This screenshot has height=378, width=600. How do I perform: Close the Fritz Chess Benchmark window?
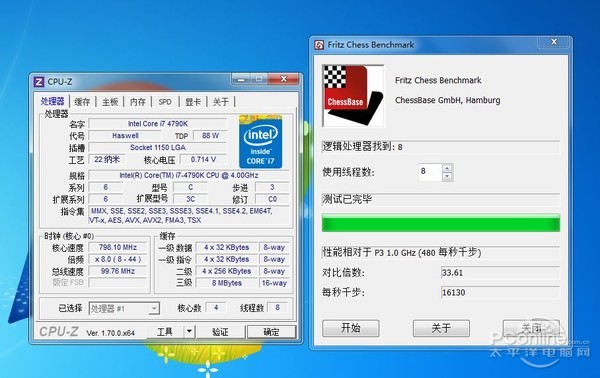554,42
